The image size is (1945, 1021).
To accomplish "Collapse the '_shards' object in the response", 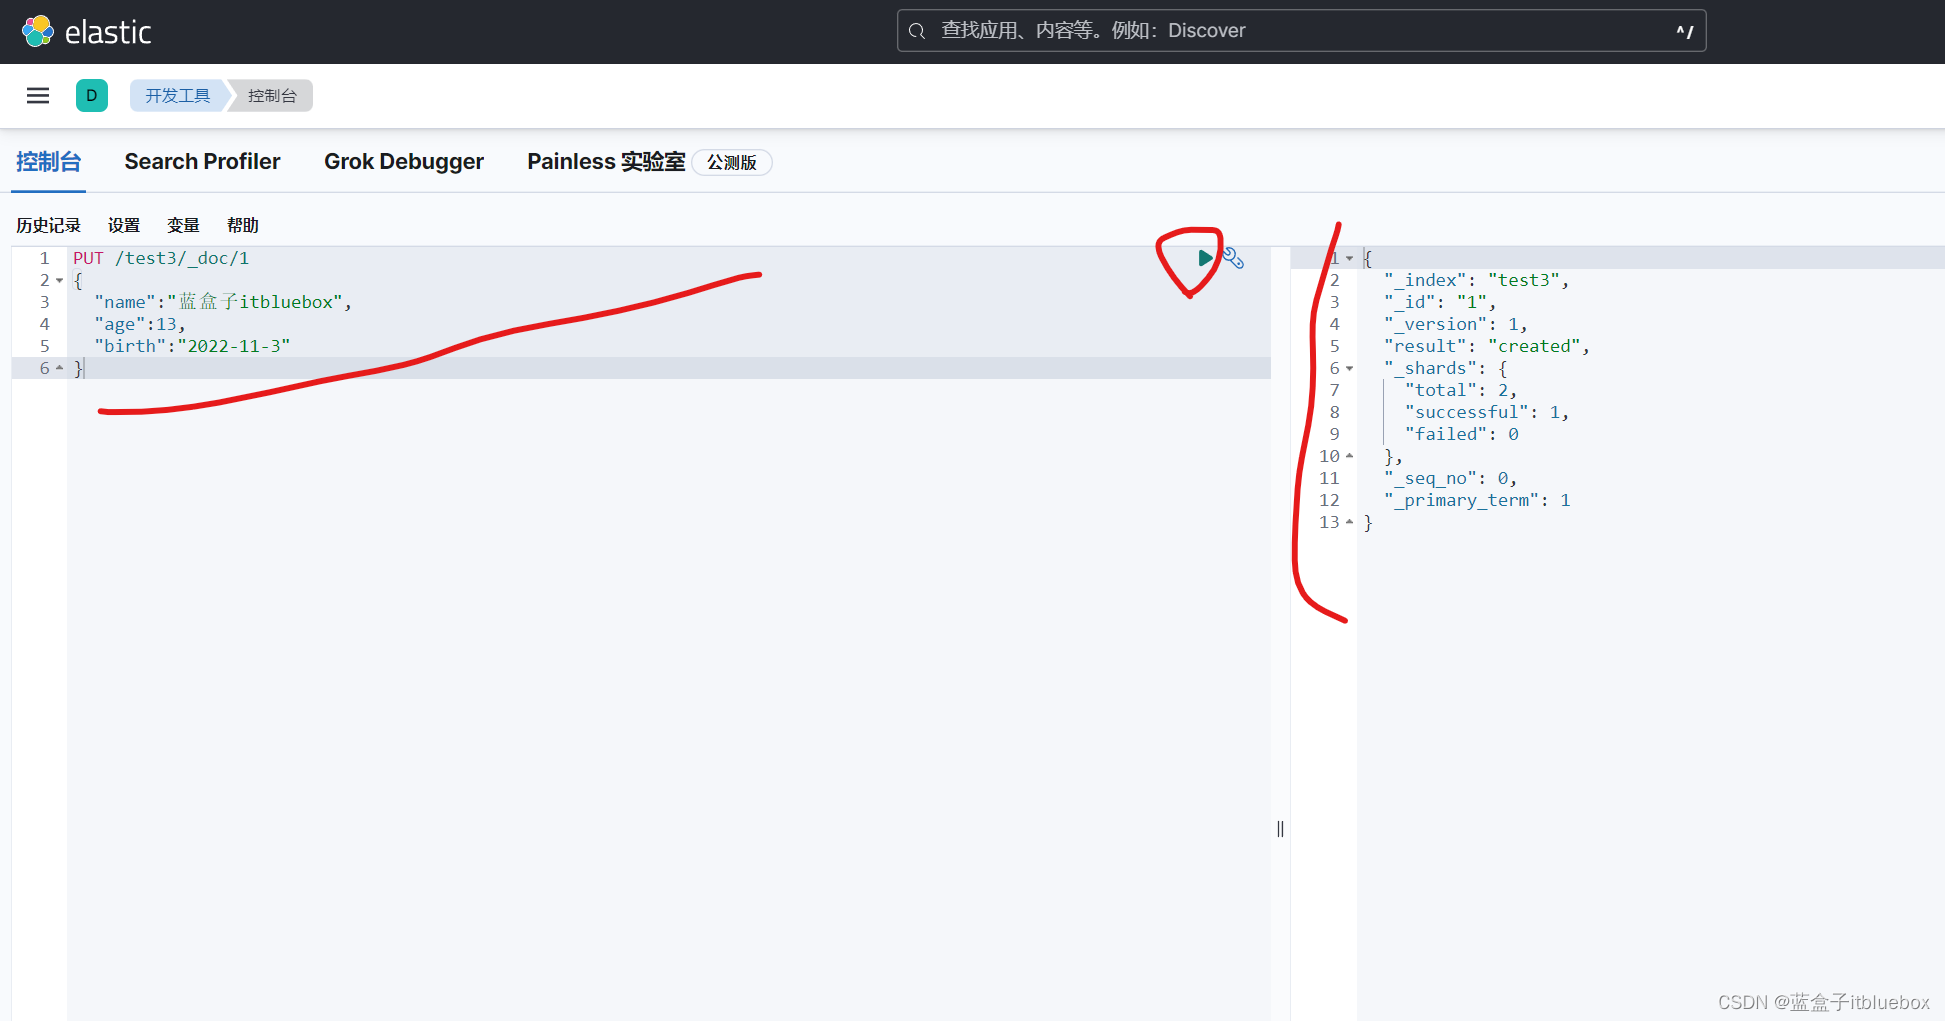I will coord(1350,368).
